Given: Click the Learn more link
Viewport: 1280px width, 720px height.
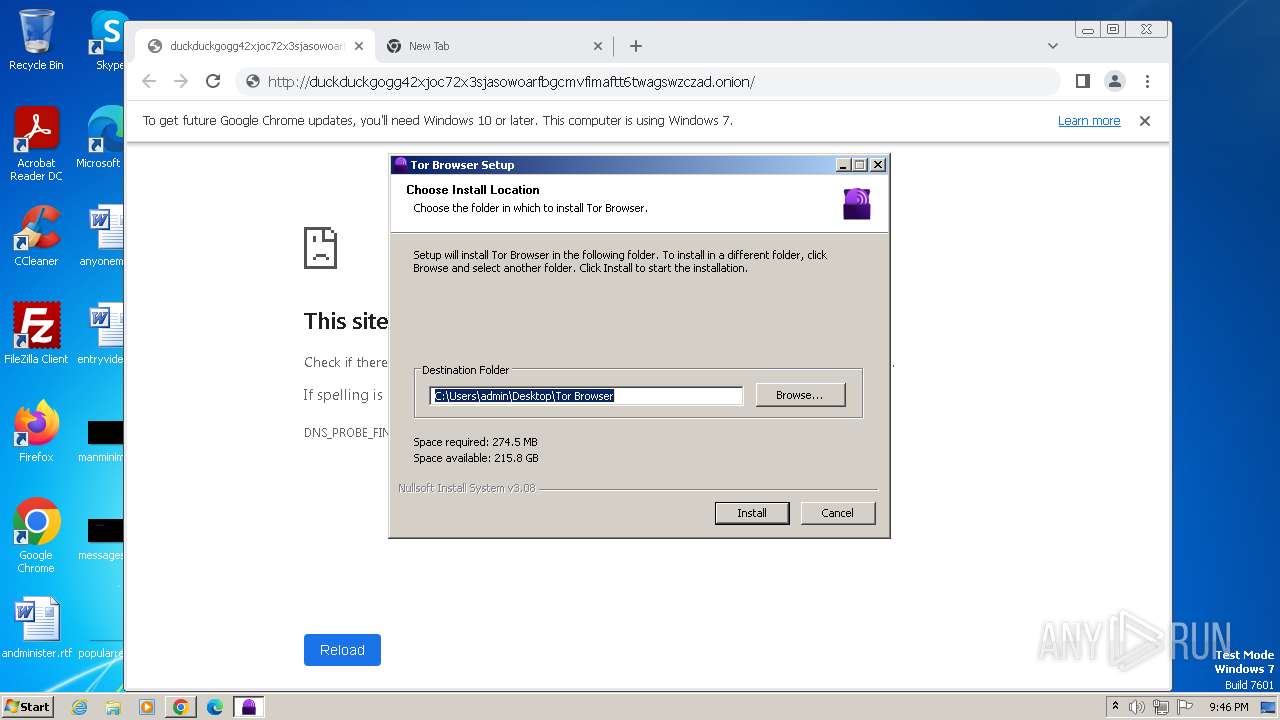Looking at the screenshot, I should pyautogui.click(x=1089, y=121).
